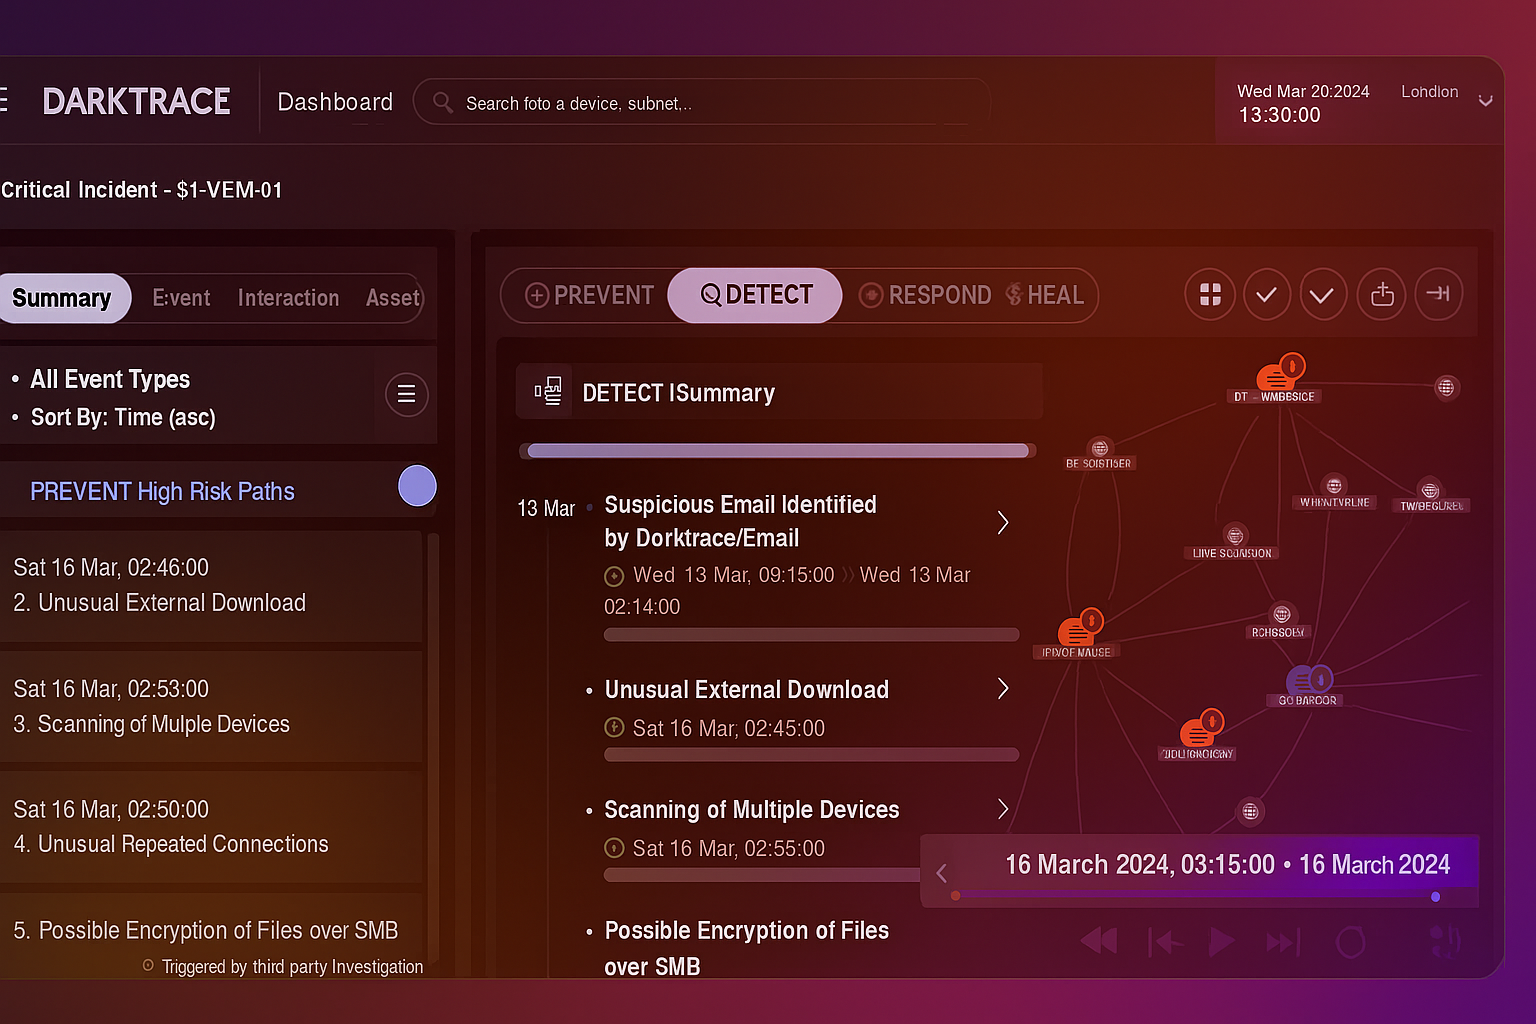Expand the Suspicious Email Identified event
This screenshot has width=1536, height=1024.
[1002, 522]
